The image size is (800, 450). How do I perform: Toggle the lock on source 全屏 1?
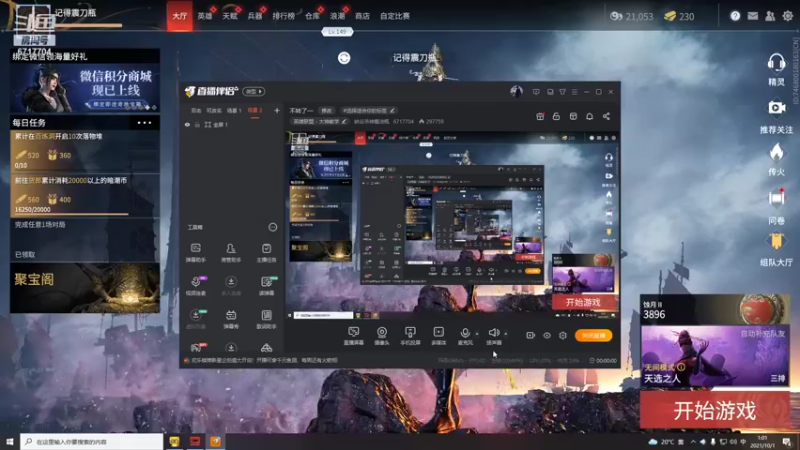197,124
